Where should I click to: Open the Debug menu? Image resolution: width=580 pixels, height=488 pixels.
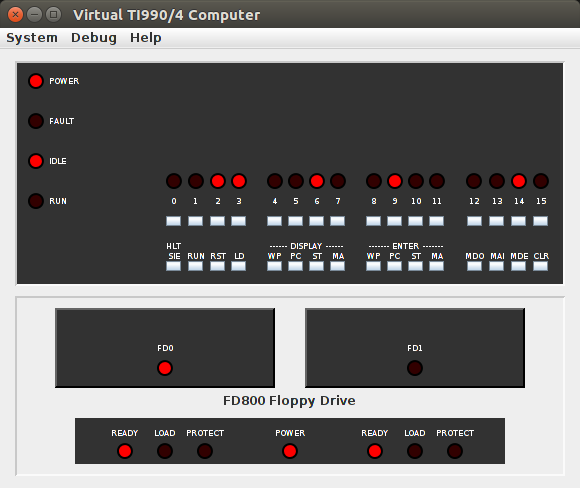click(94, 38)
